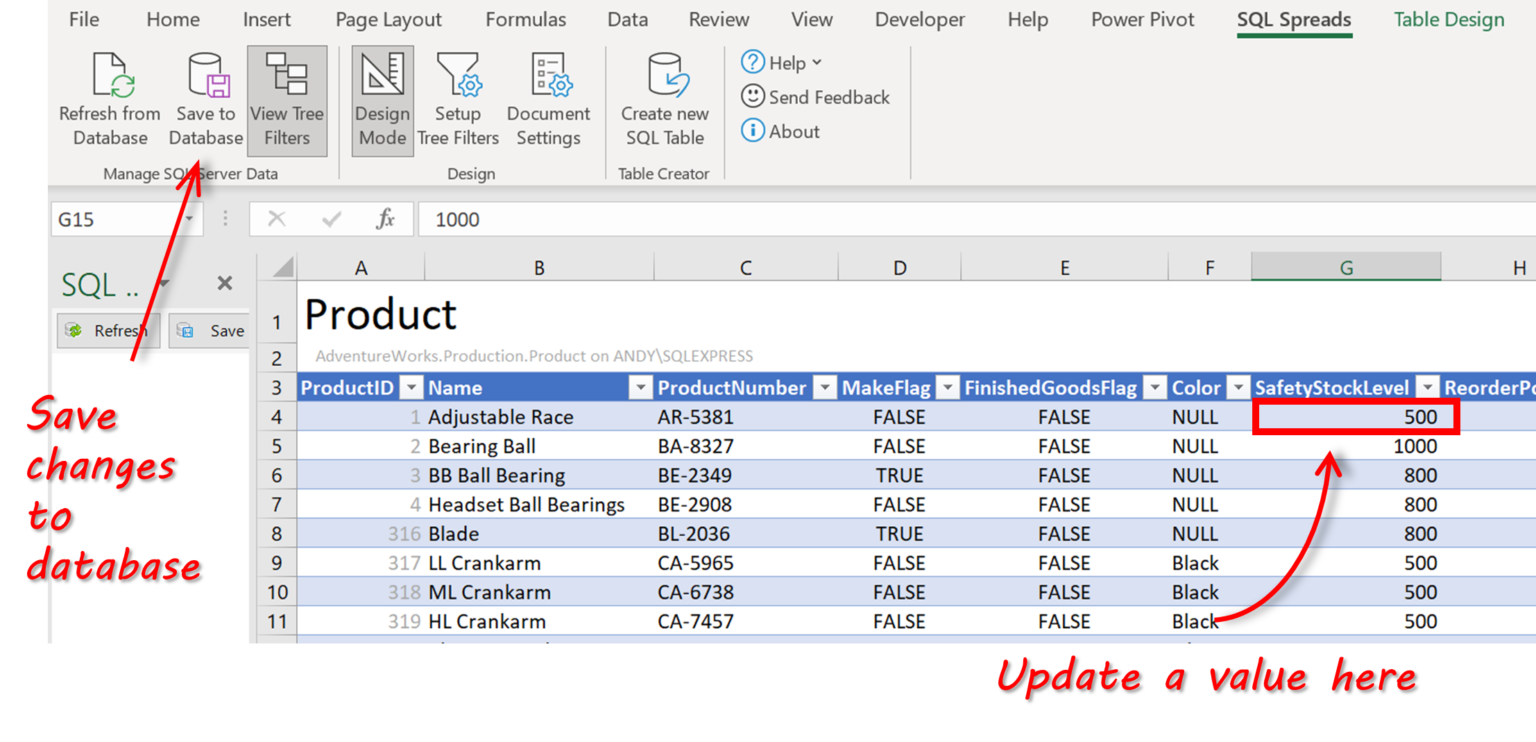This screenshot has height=742, width=1536.
Task: Click the Send Feedback smiley icon
Action: point(754,97)
